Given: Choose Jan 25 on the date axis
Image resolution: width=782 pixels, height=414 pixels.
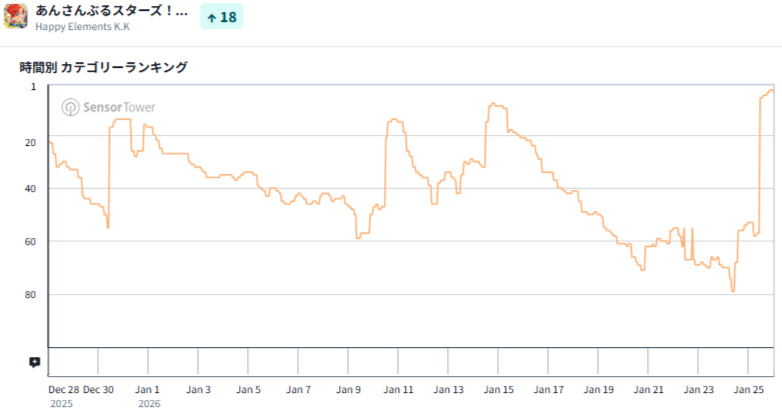Looking at the screenshot, I should click(750, 390).
